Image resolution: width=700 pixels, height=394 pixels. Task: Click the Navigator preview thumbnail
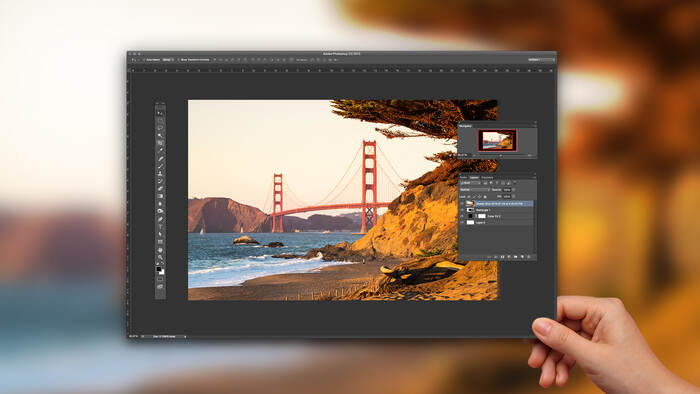click(x=497, y=140)
